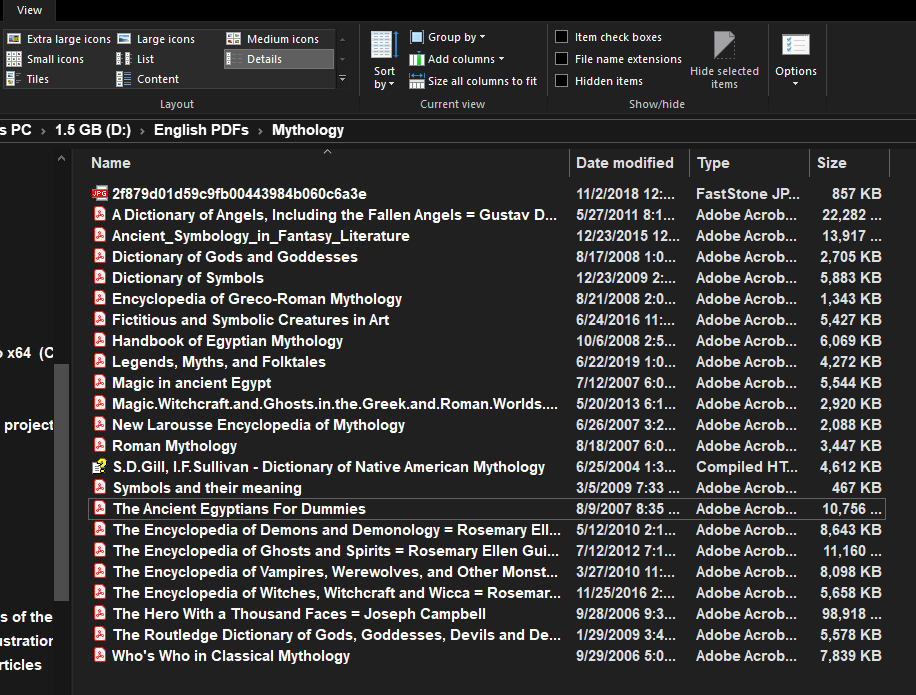This screenshot has height=695, width=916.
Task: Click the Size all columns to fit icon
Action: tap(417, 81)
